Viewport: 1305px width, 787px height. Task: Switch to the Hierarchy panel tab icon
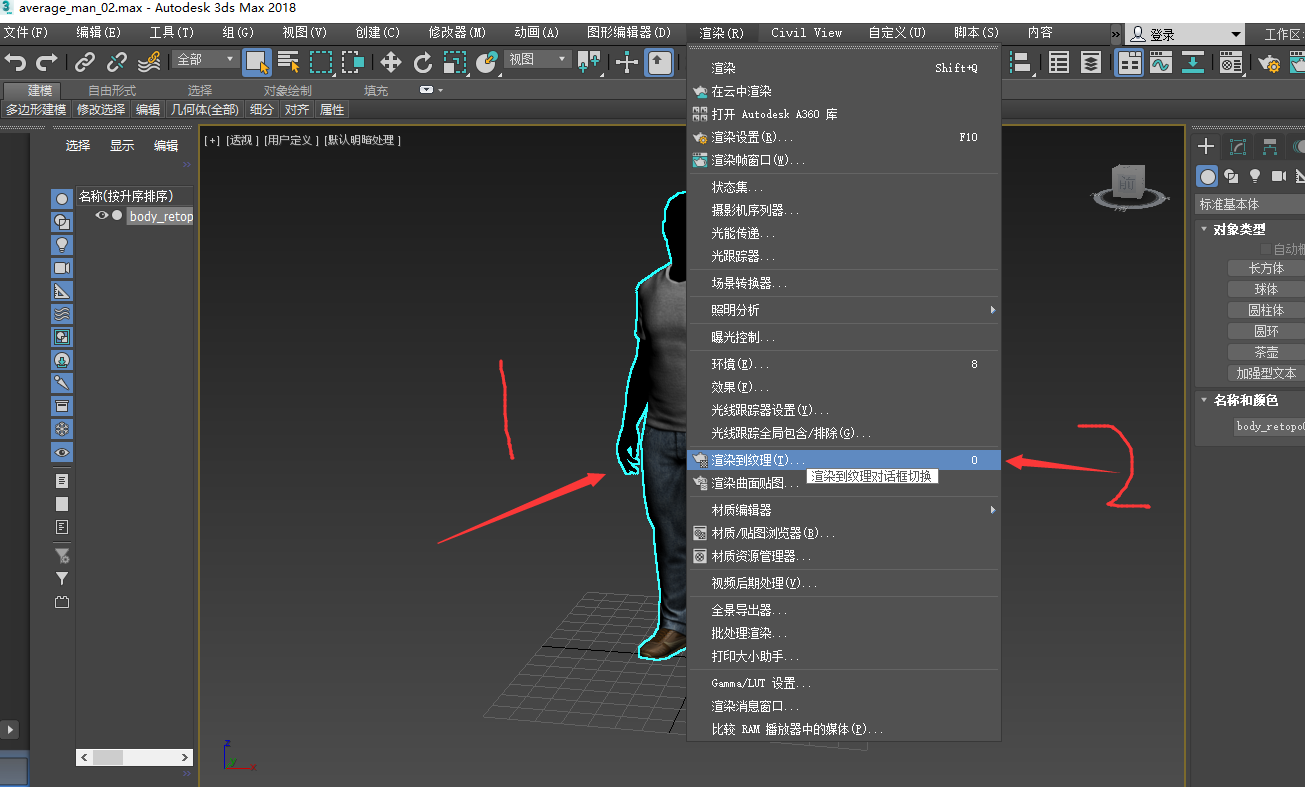1270,147
